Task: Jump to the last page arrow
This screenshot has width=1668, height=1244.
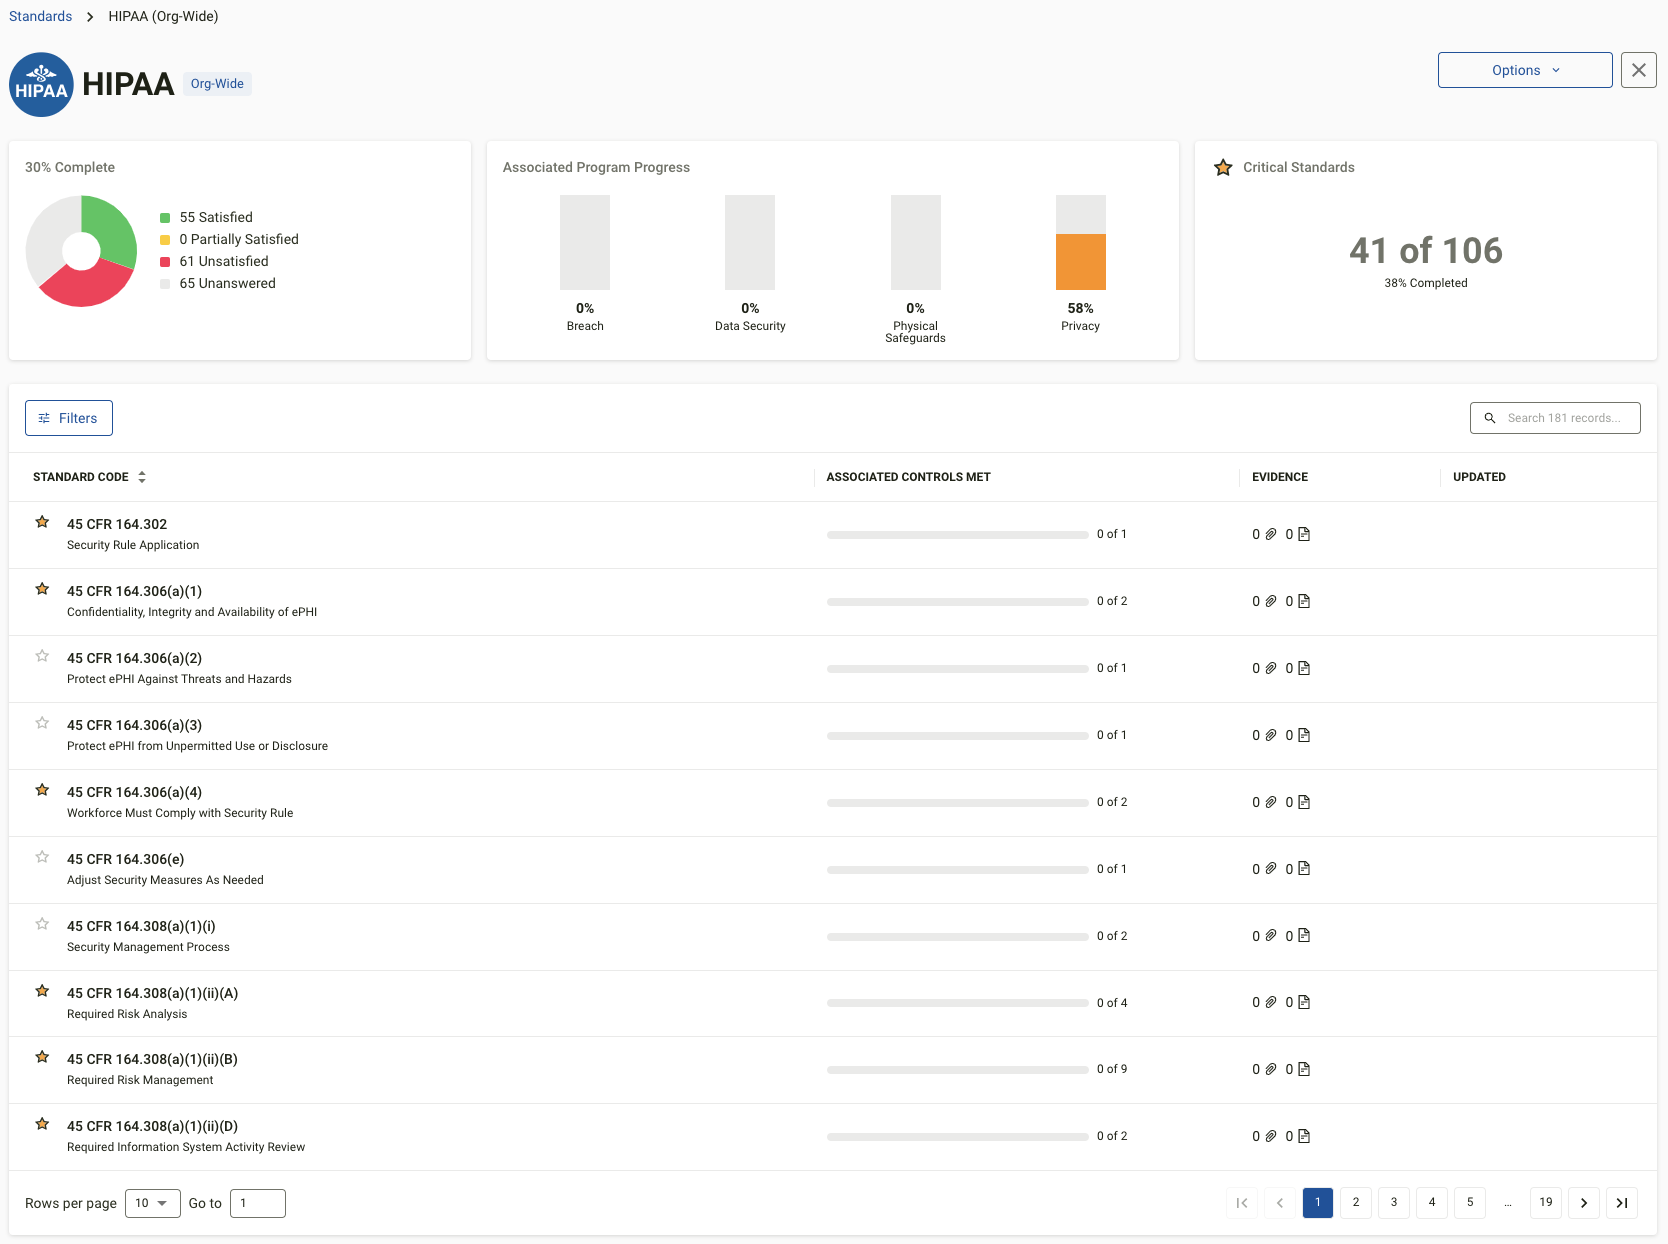Action: tap(1621, 1203)
